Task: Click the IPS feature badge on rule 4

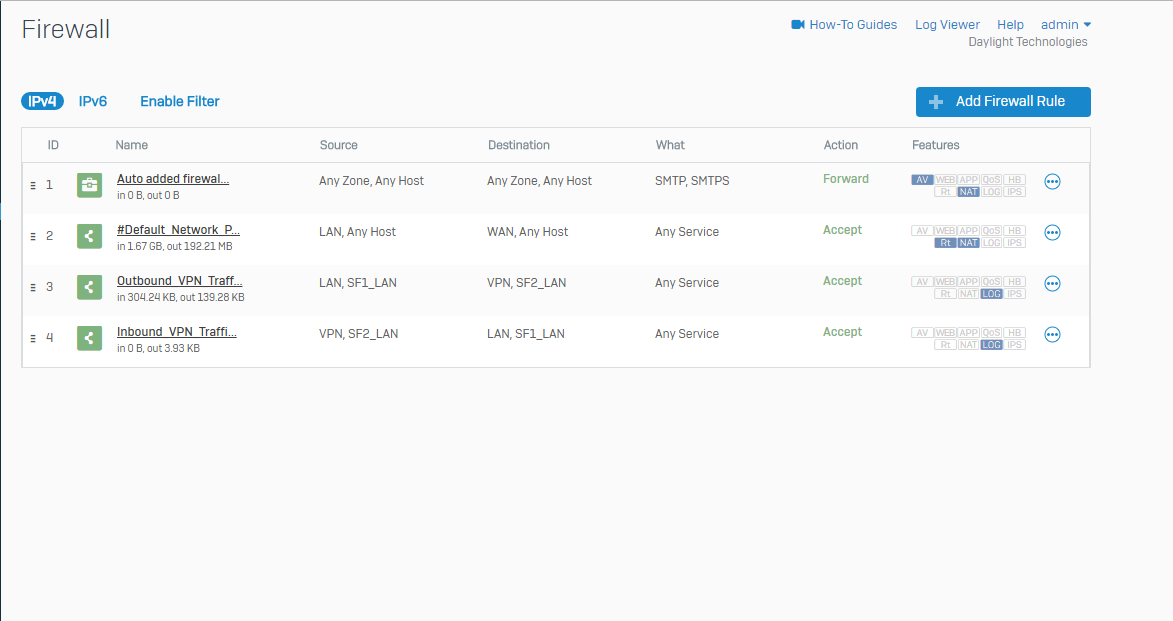Action: pos(1014,345)
